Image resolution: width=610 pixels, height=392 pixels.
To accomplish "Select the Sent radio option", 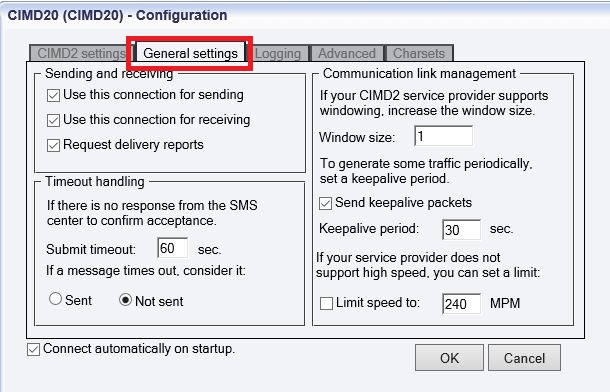I will click(x=55, y=299).
